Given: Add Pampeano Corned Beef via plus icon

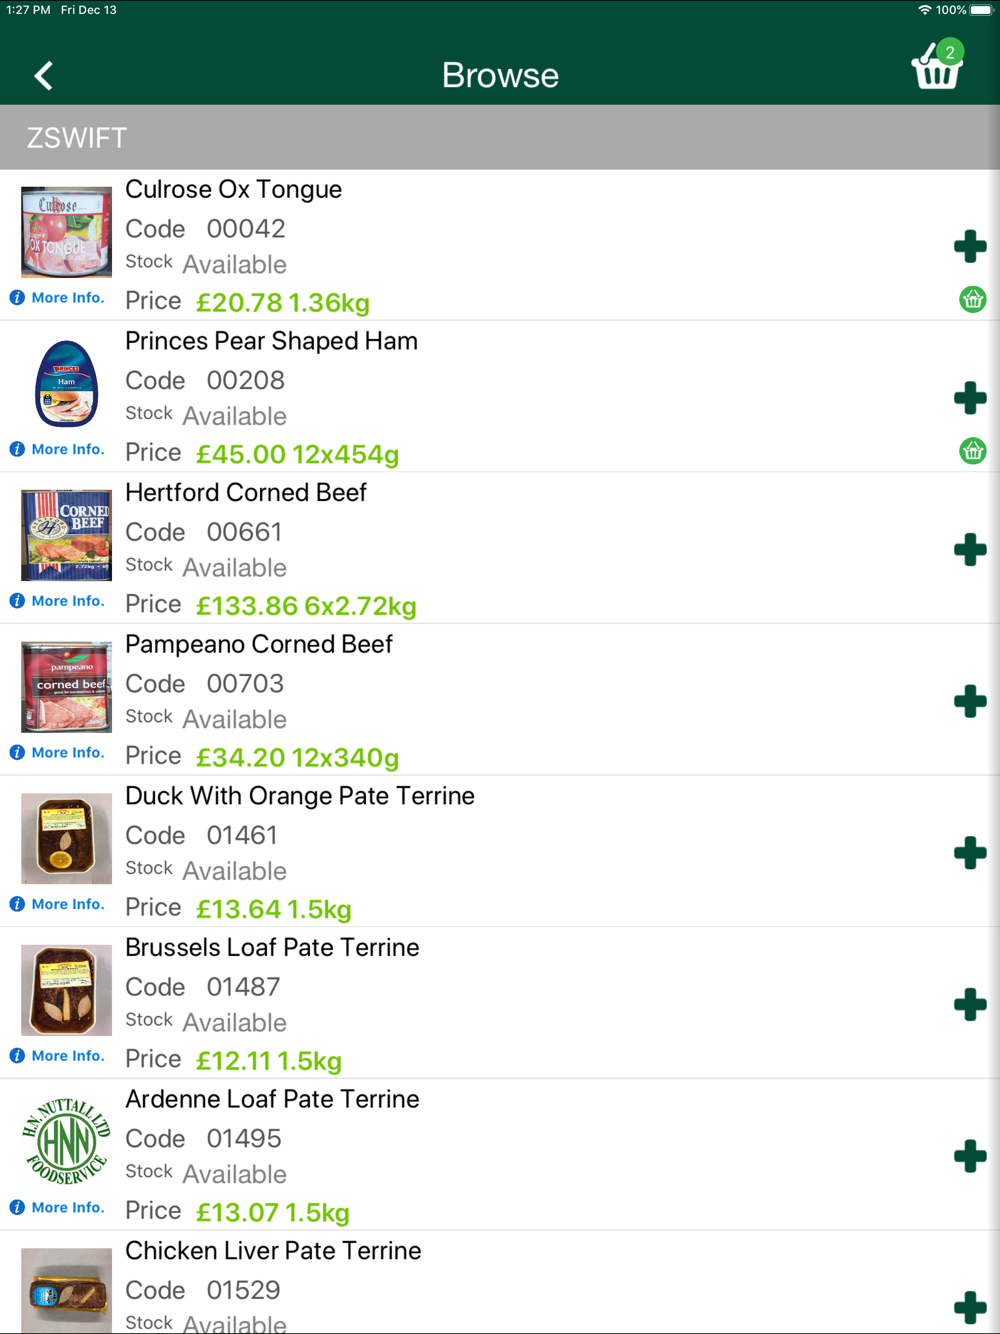Looking at the screenshot, I should point(970,702).
